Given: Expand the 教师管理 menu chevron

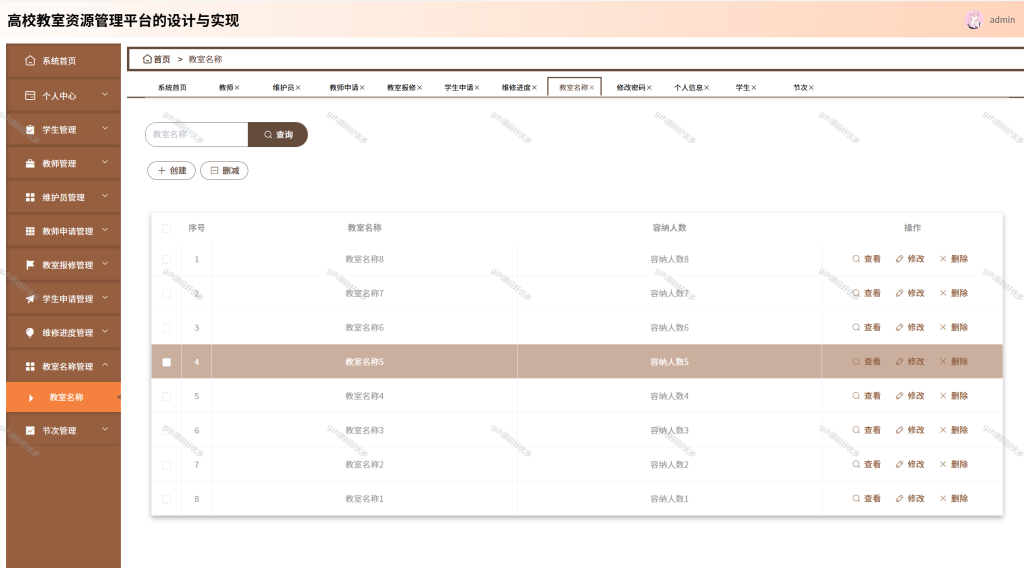Looking at the screenshot, I should 105,163.
